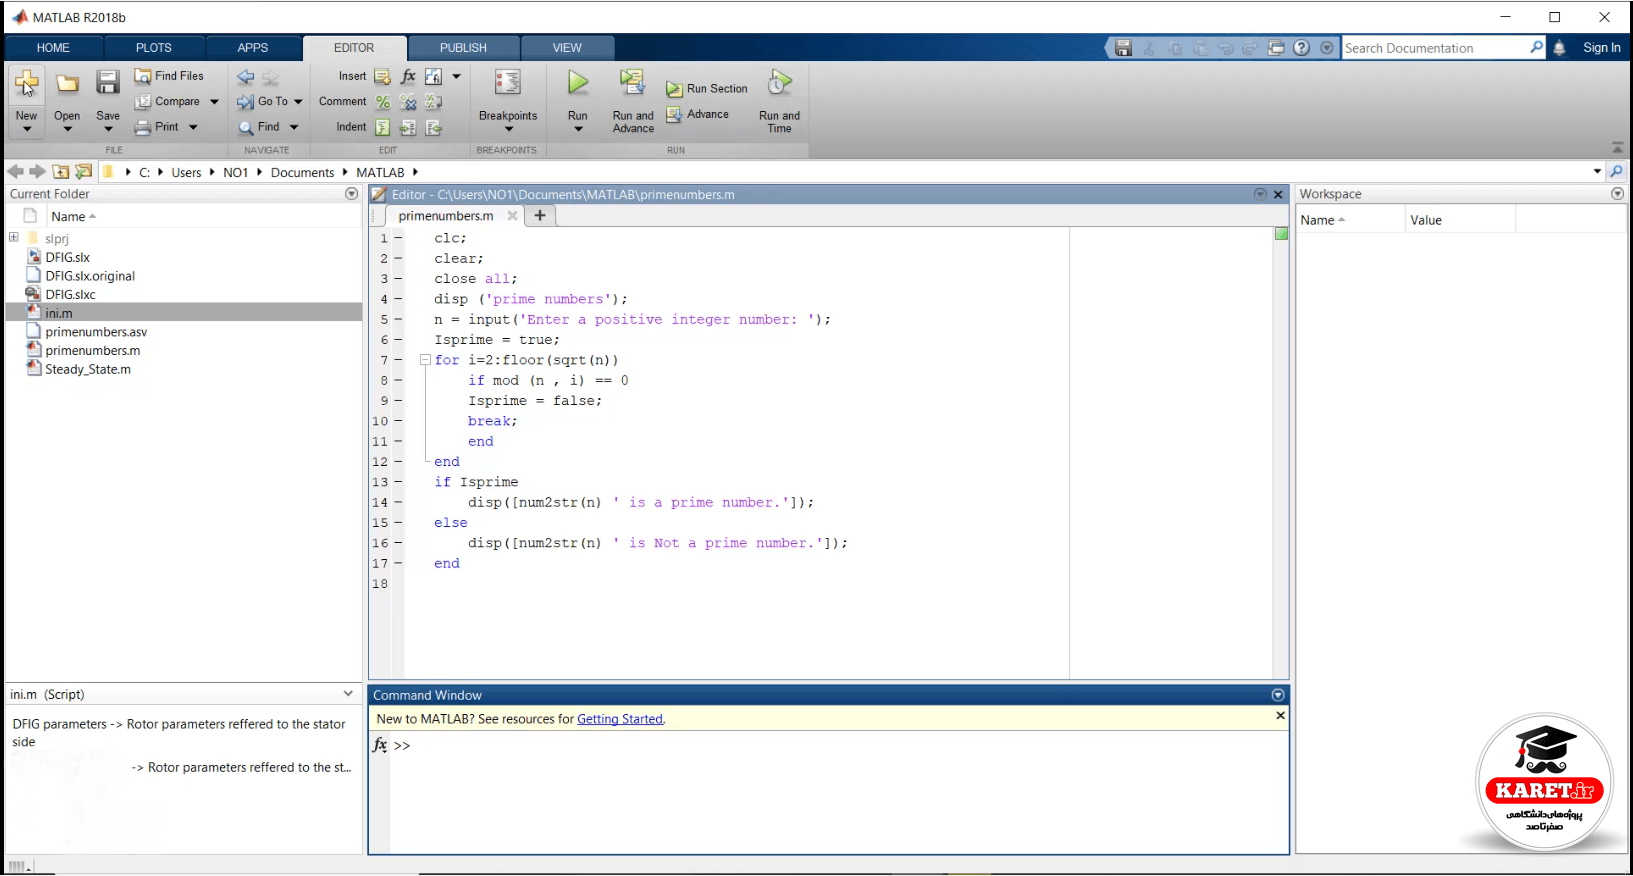Open the New dropdown arrow
Screen dimensions: 1633x876
pyautogui.click(x=27, y=129)
